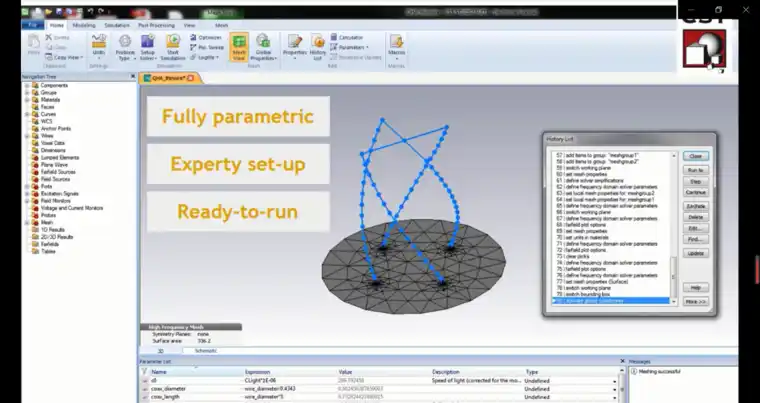Image resolution: width=760 pixels, height=403 pixels.
Task: Switch to the Post Processing ribbon tab
Action: pos(156,25)
